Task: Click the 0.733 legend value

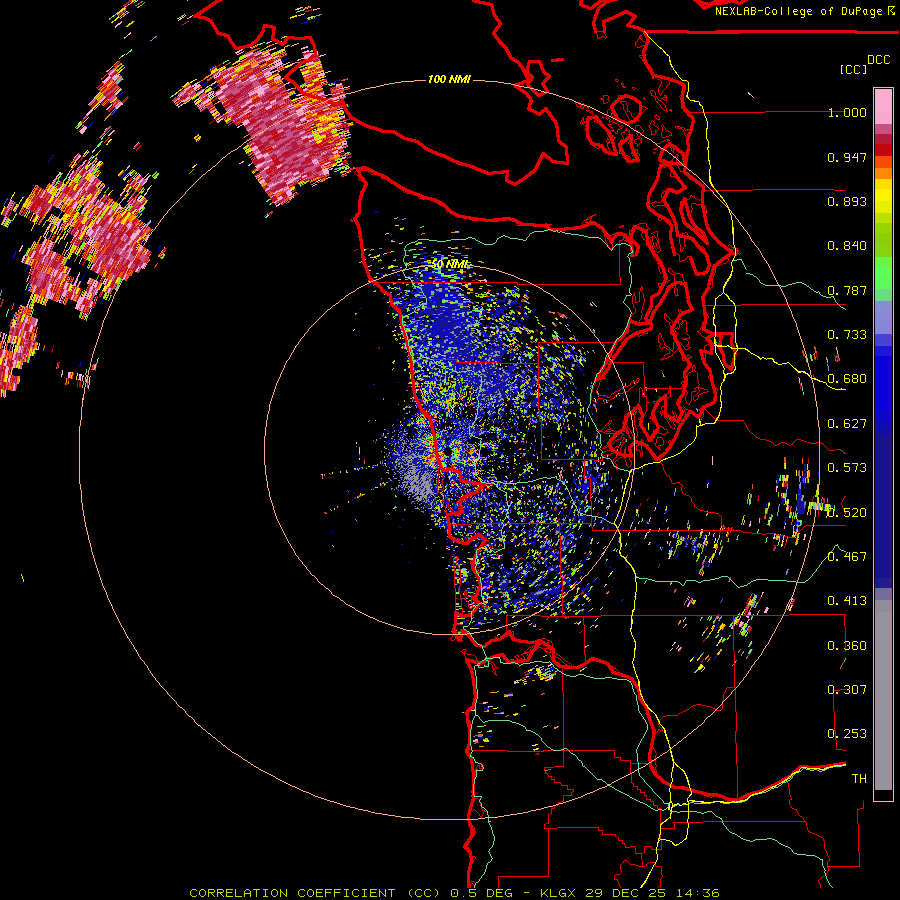Action: (847, 335)
